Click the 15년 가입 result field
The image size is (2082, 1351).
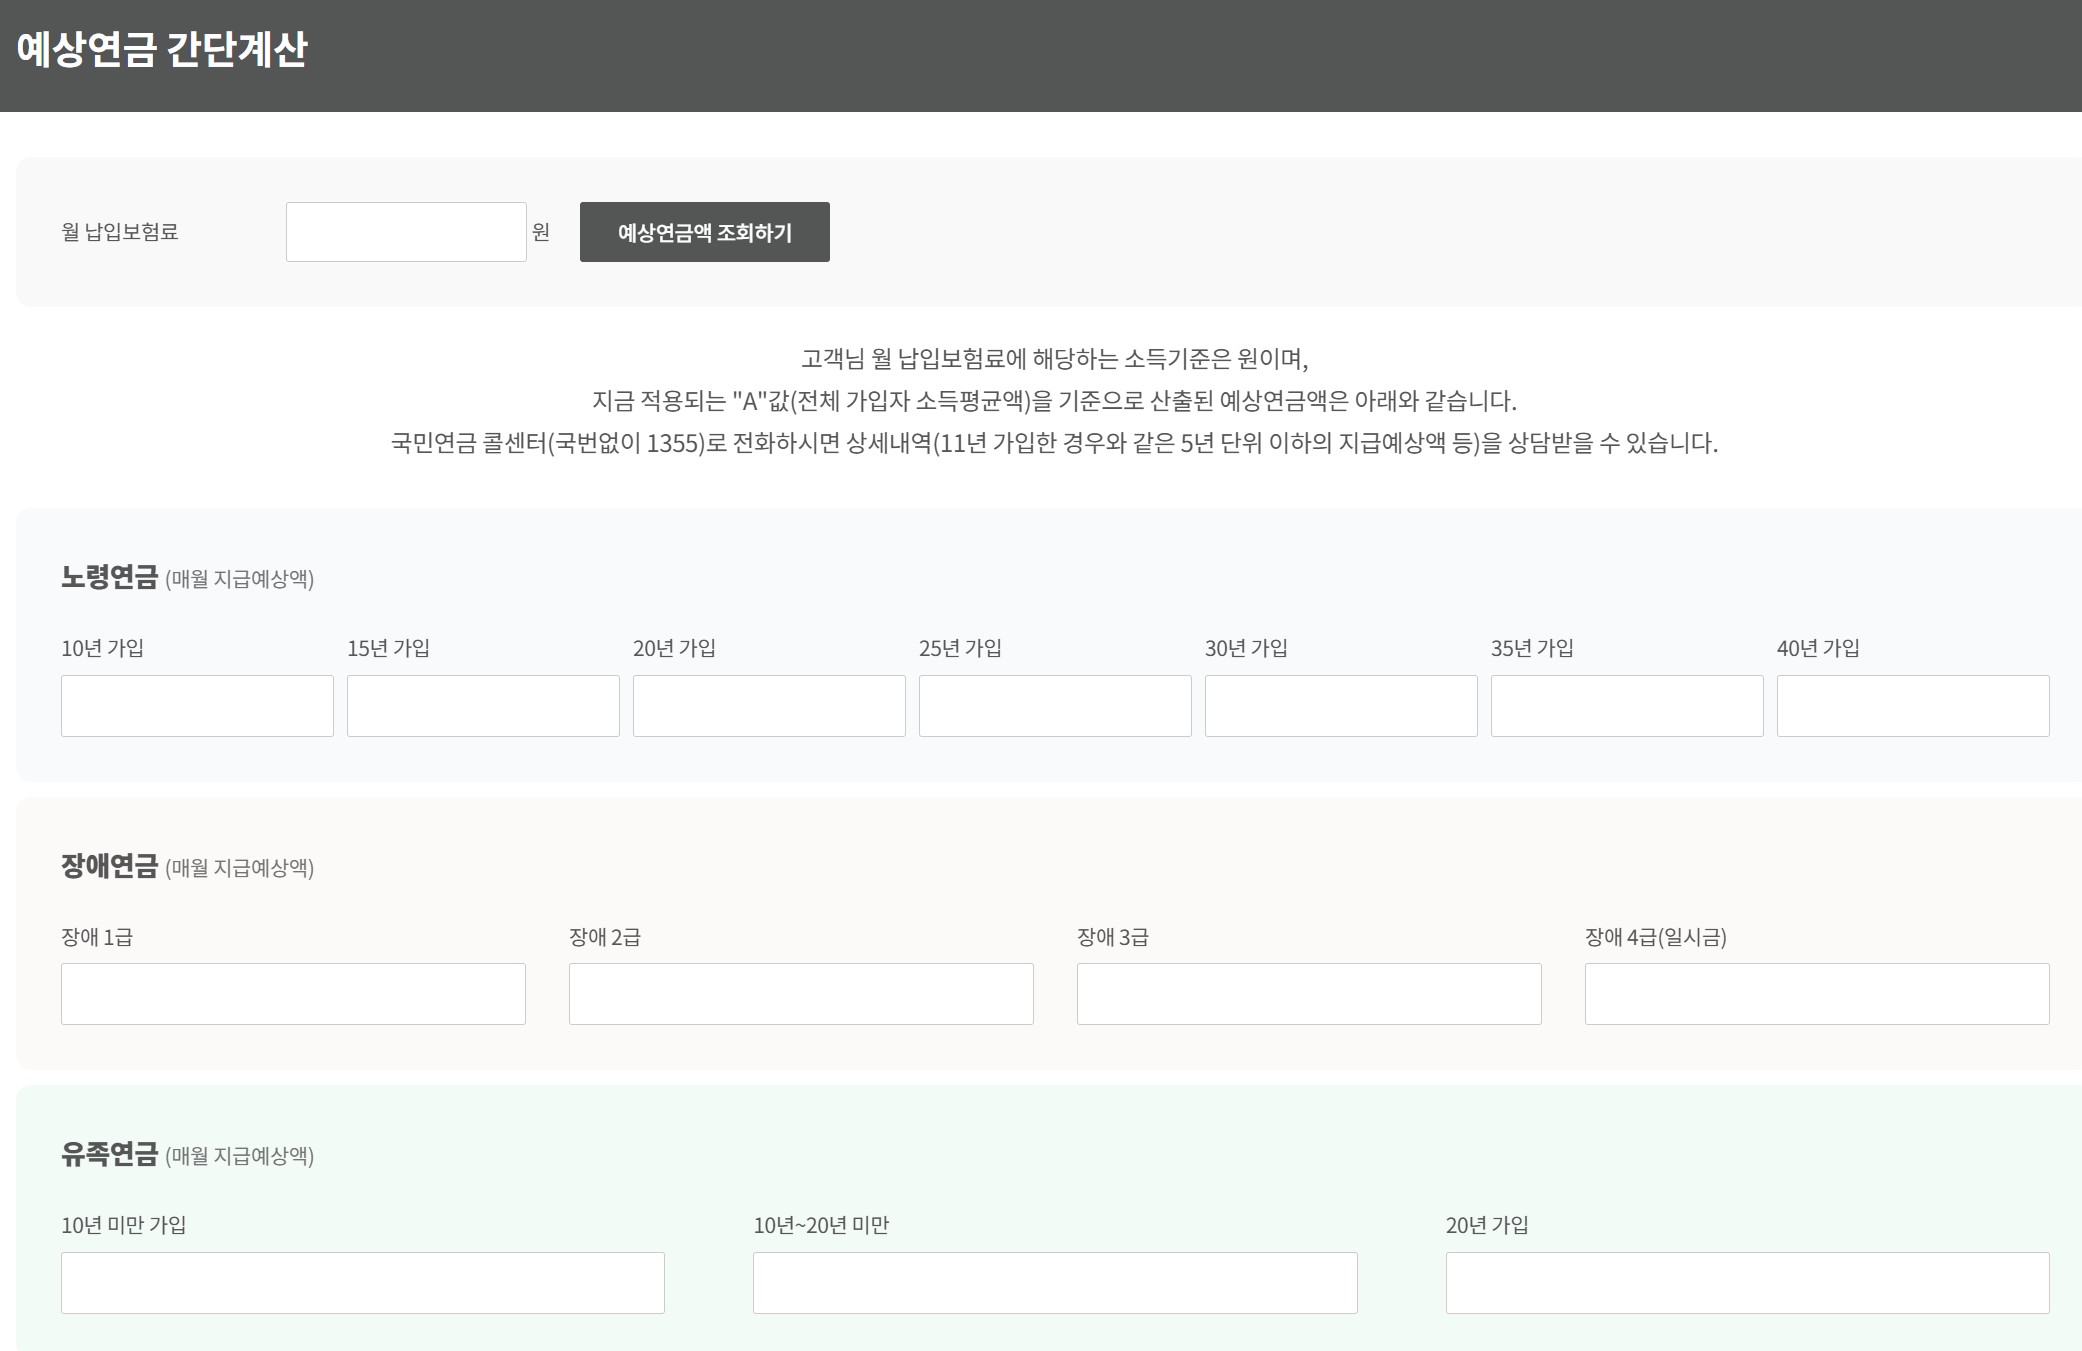483,706
